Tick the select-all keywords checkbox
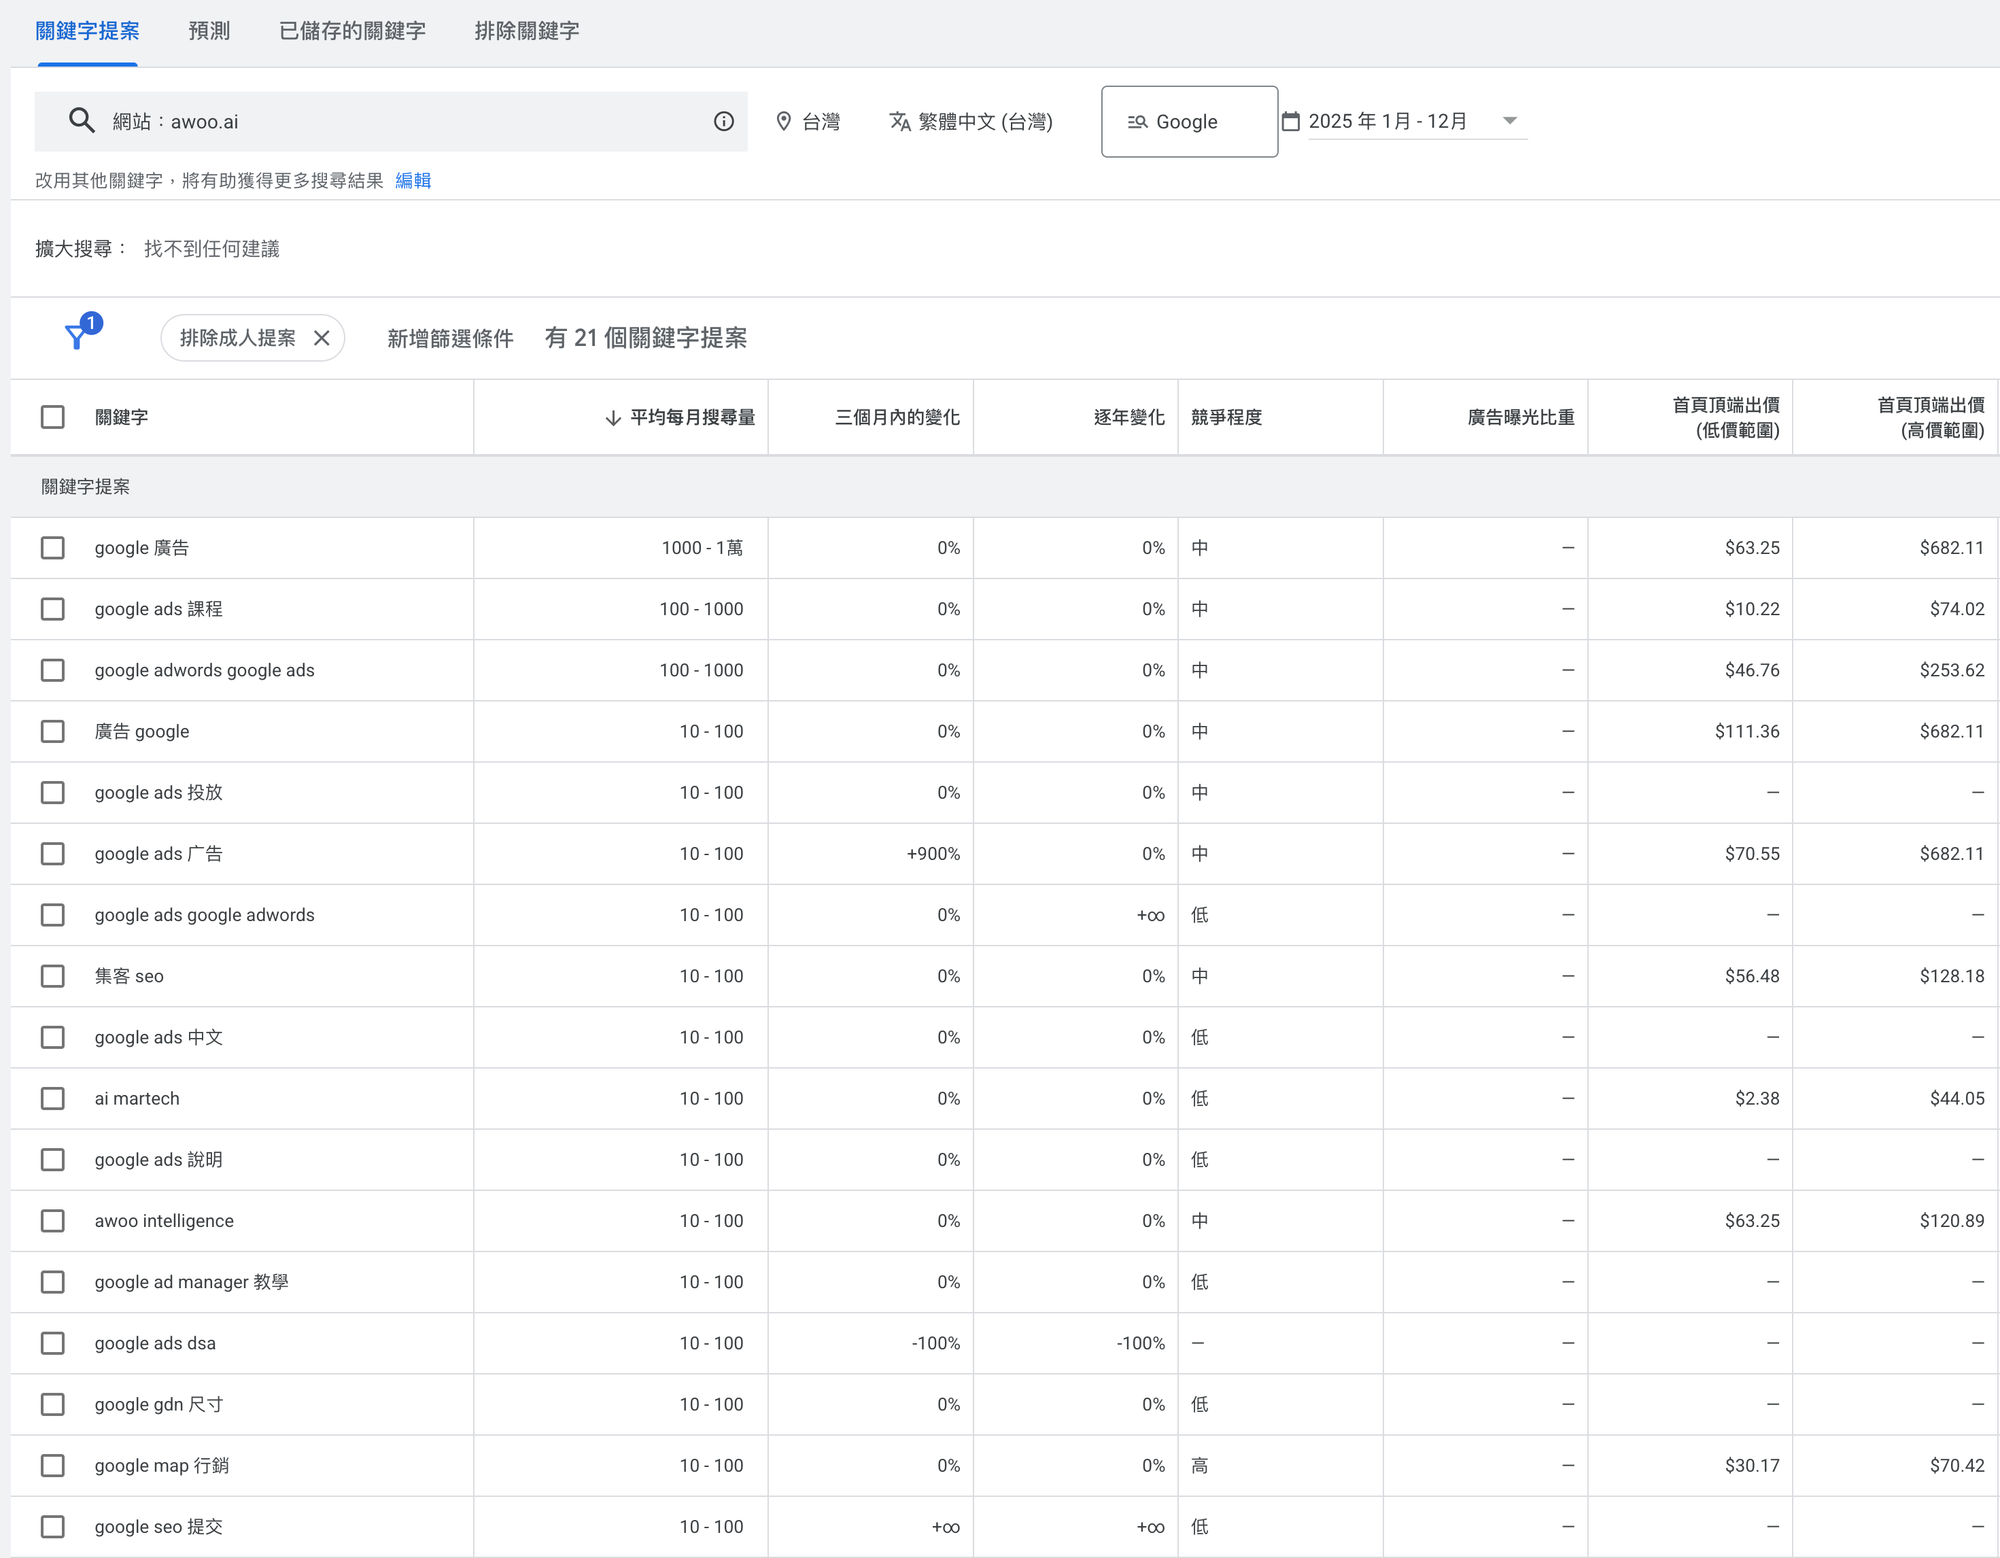 pyautogui.click(x=53, y=417)
